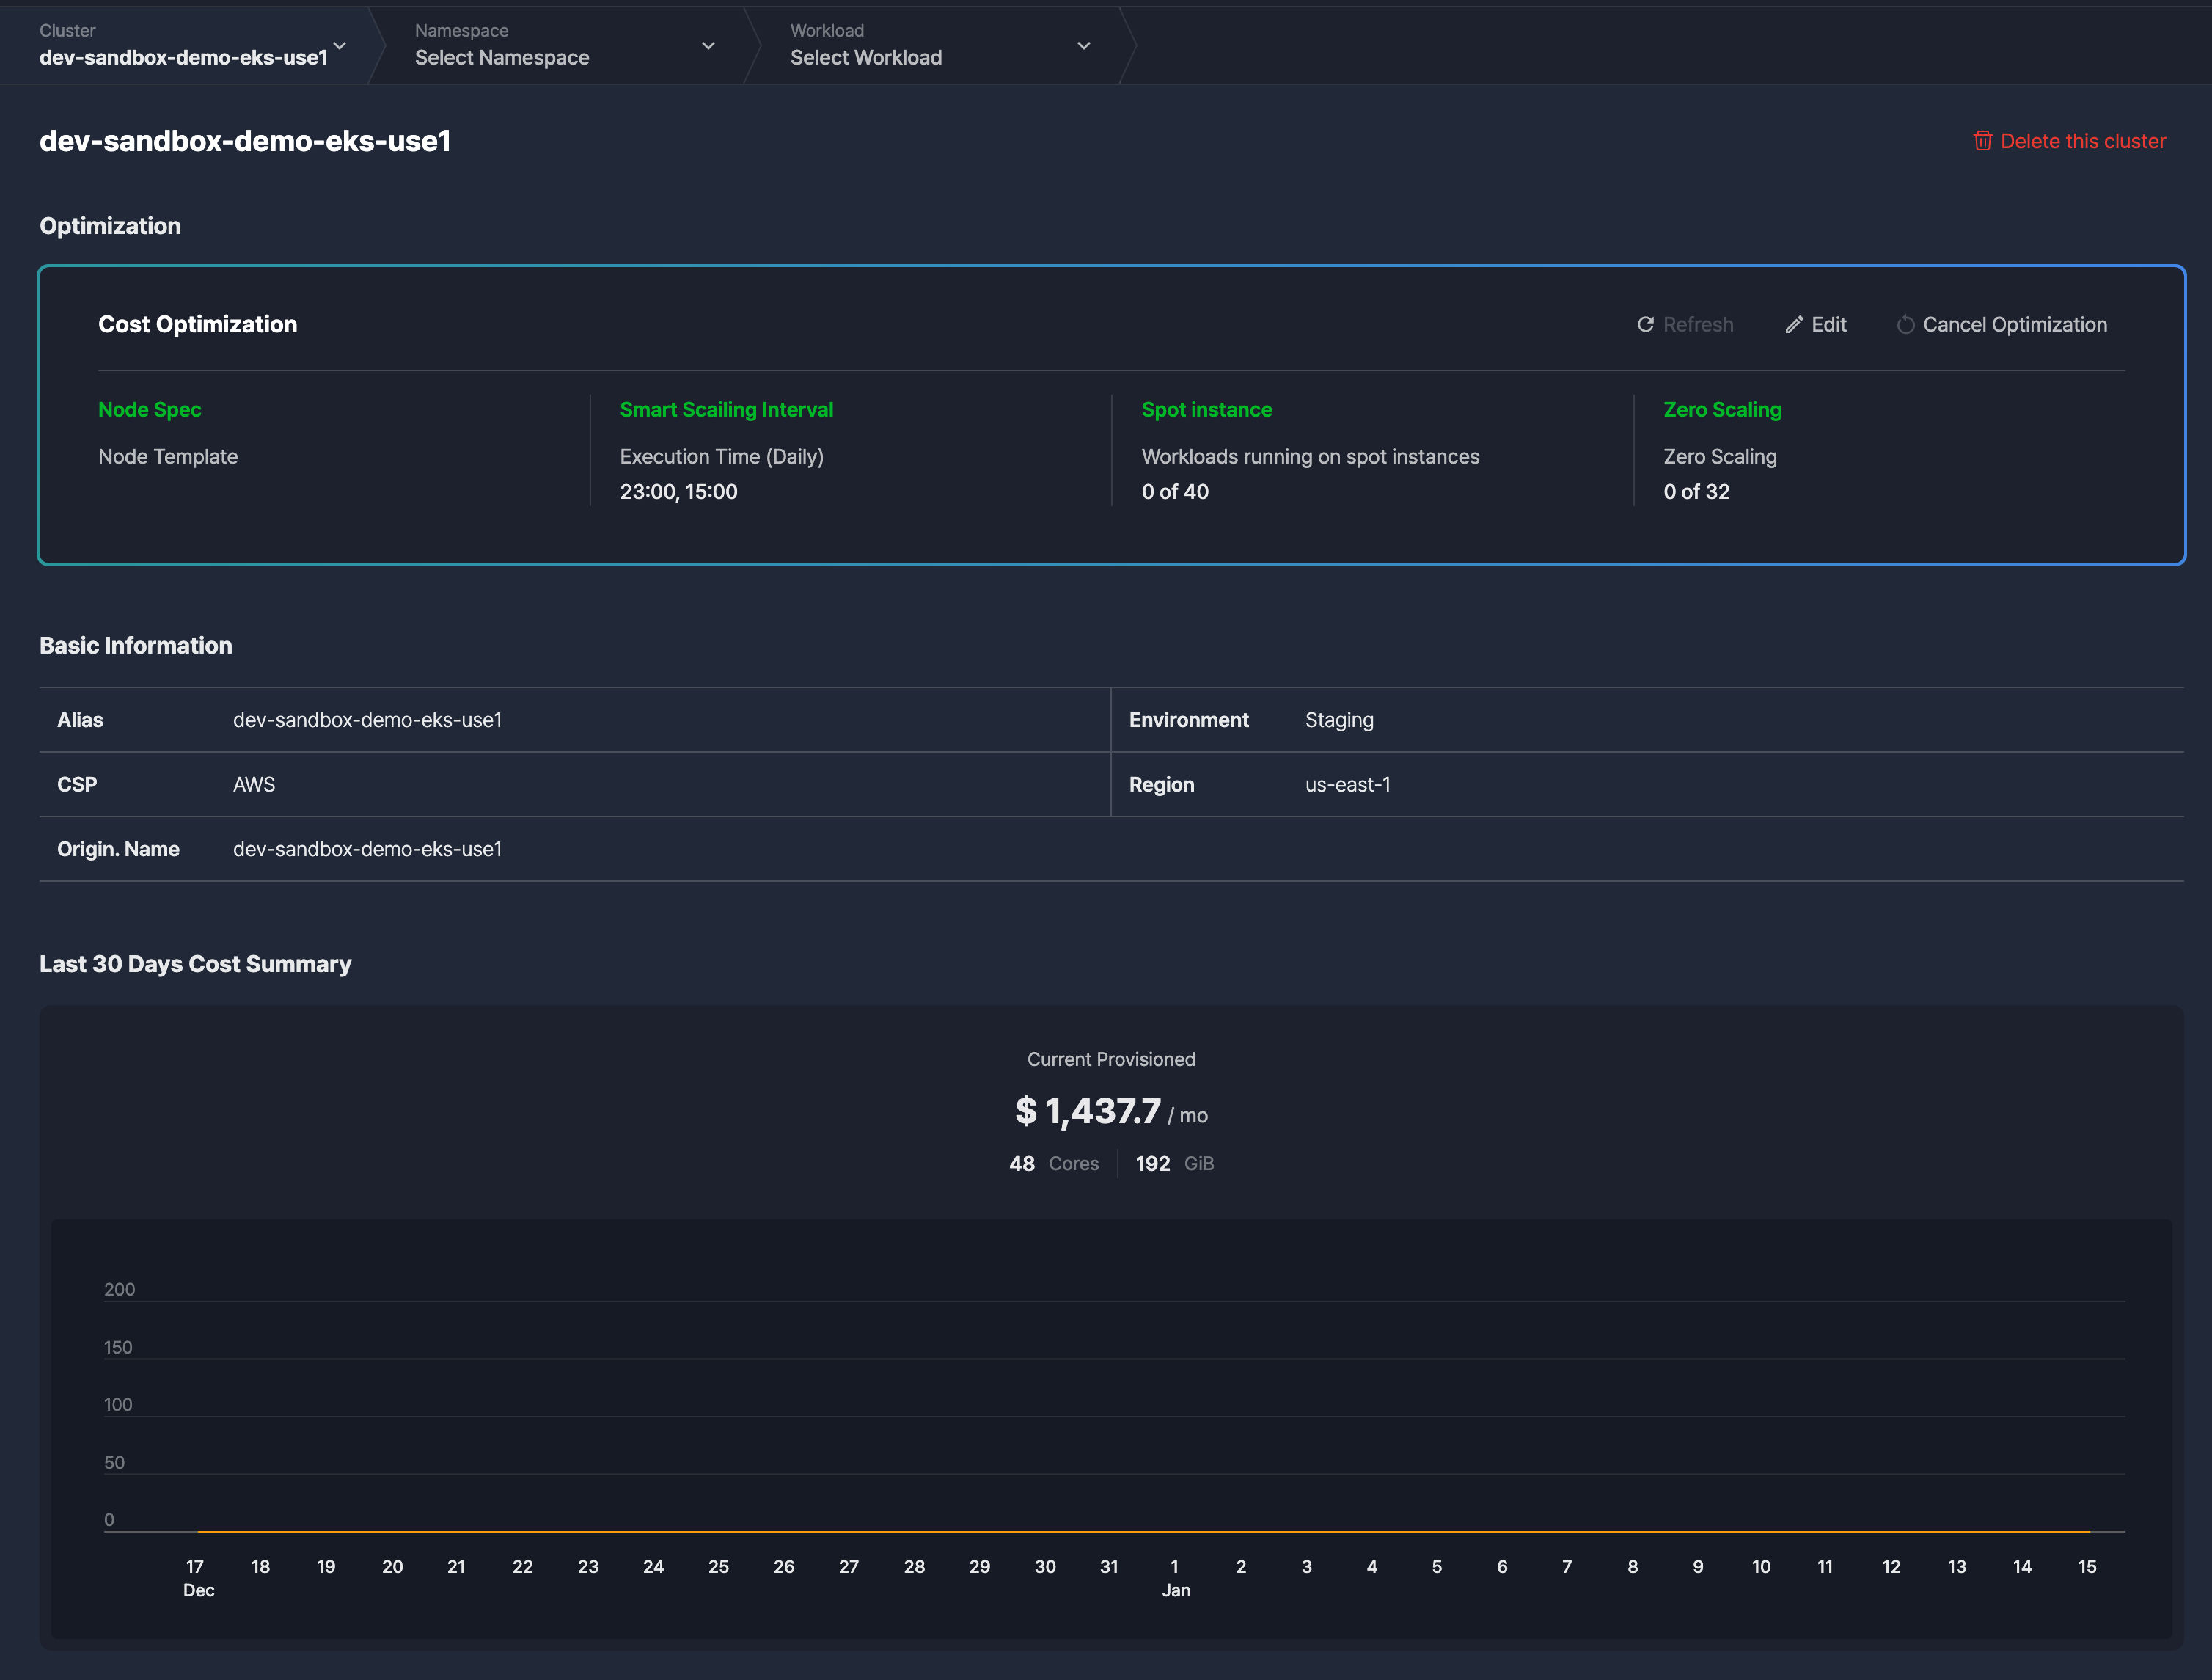Viewport: 2212px width, 1680px height.
Task: Click the Jan 1 marker on chart axis
Action: pyautogui.click(x=1175, y=1567)
